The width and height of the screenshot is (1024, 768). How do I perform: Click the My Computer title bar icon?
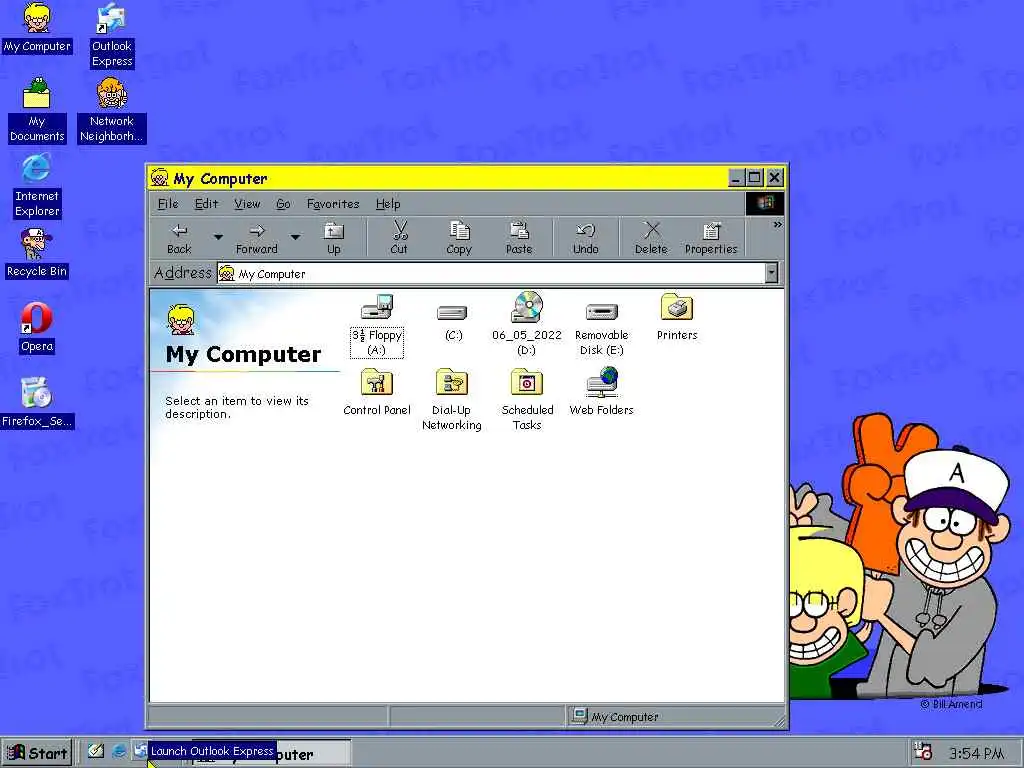[x=159, y=178]
